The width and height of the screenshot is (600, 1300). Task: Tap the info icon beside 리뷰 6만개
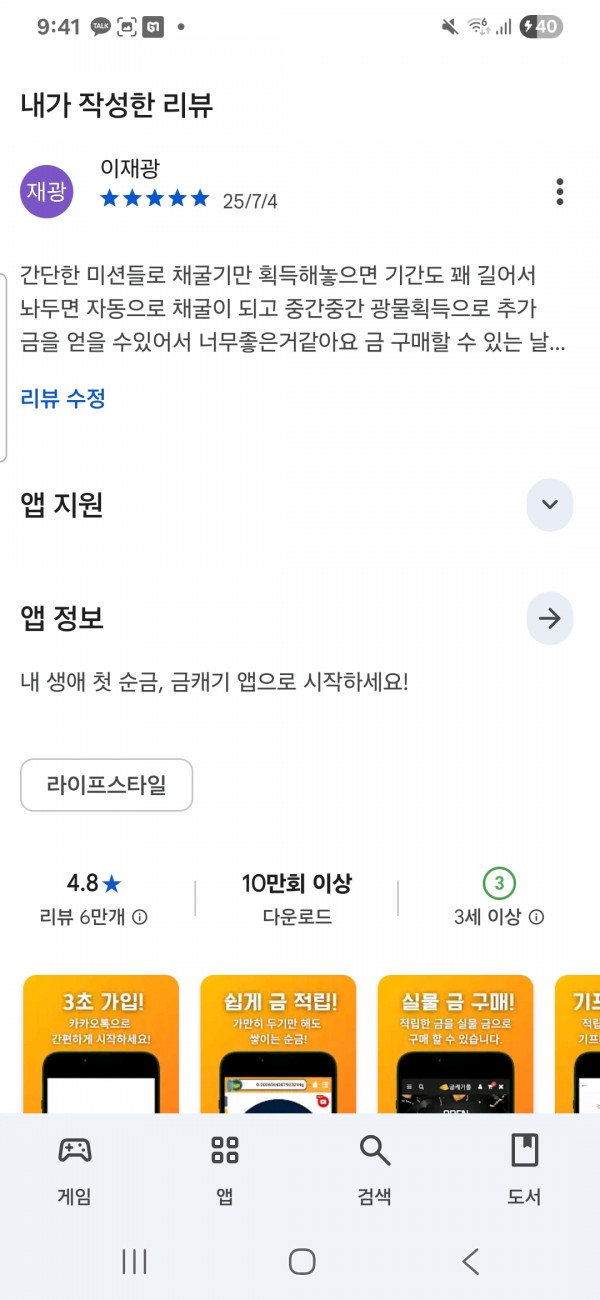coord(141,917)
